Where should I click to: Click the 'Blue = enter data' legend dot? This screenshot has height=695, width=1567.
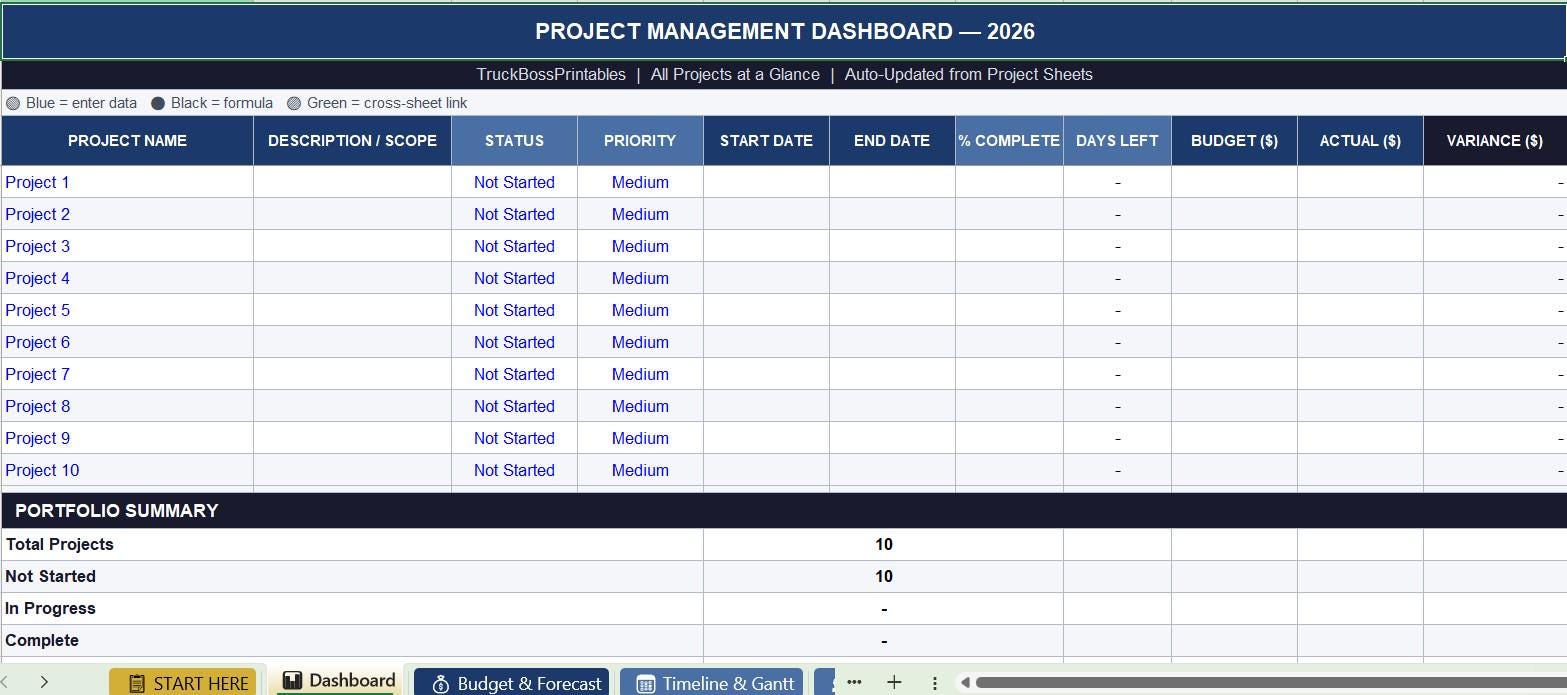click(x=13, y=103)
